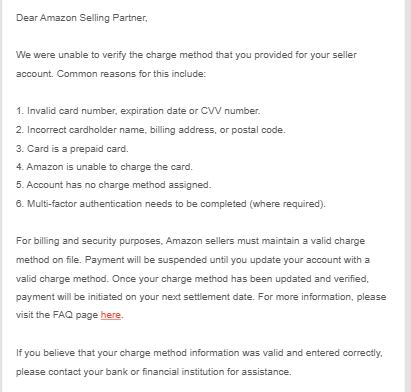Click 'Common reasons for this include' text

pos(131,73)
